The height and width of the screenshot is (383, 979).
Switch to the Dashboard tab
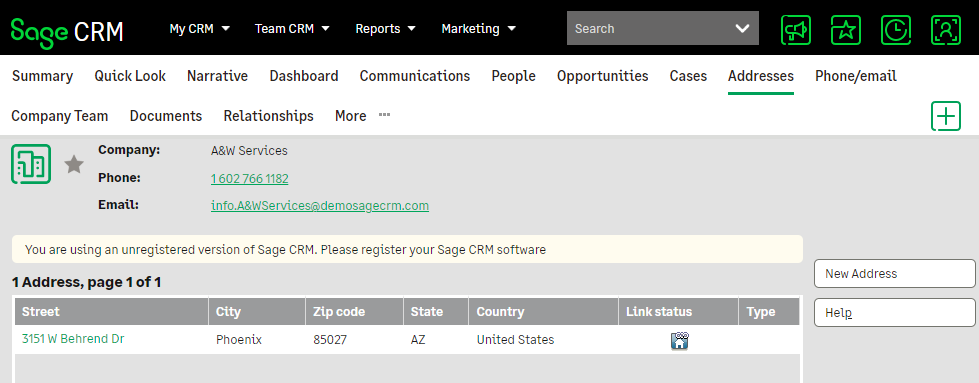[x=304, y=76]
